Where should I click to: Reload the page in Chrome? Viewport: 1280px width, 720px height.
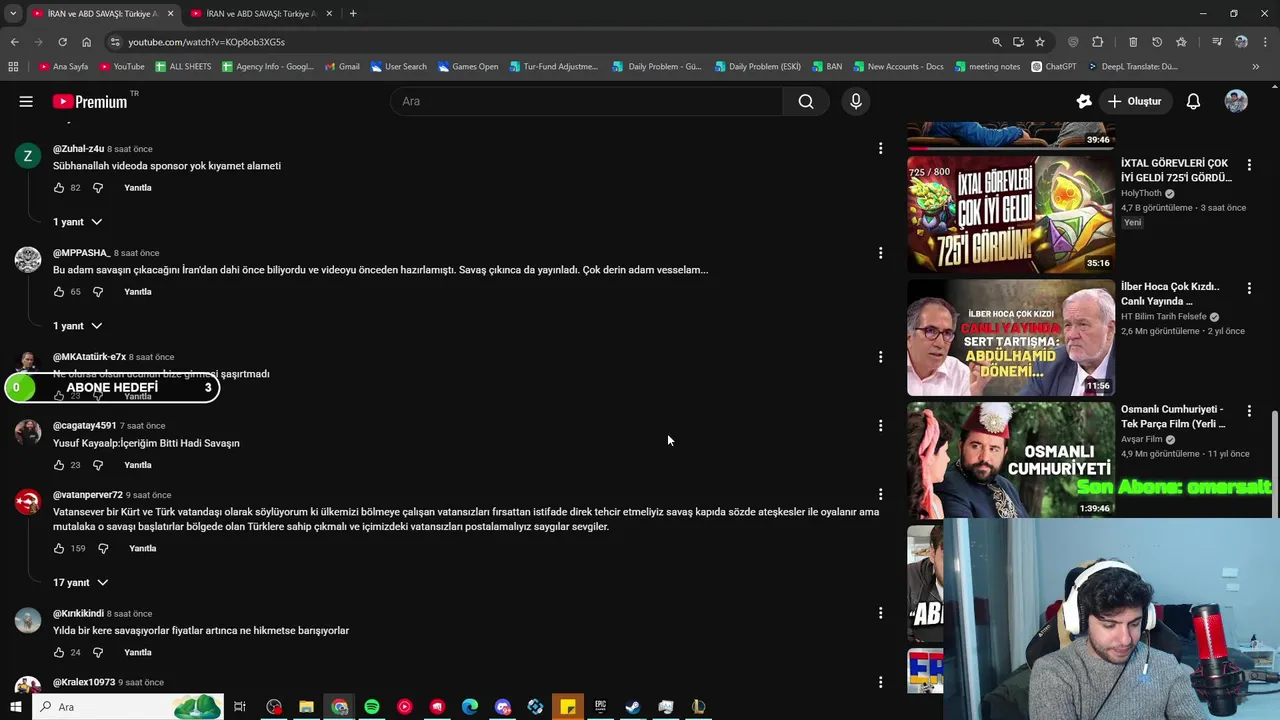(62, 42)
